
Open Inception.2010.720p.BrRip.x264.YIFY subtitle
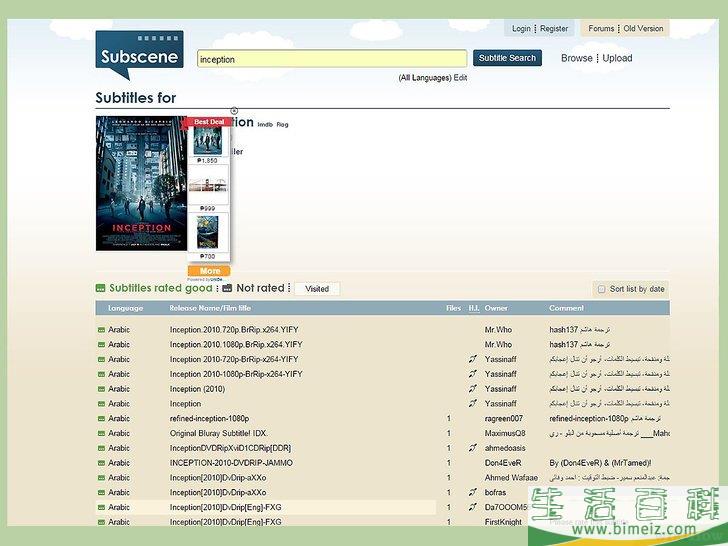point(234,330)
